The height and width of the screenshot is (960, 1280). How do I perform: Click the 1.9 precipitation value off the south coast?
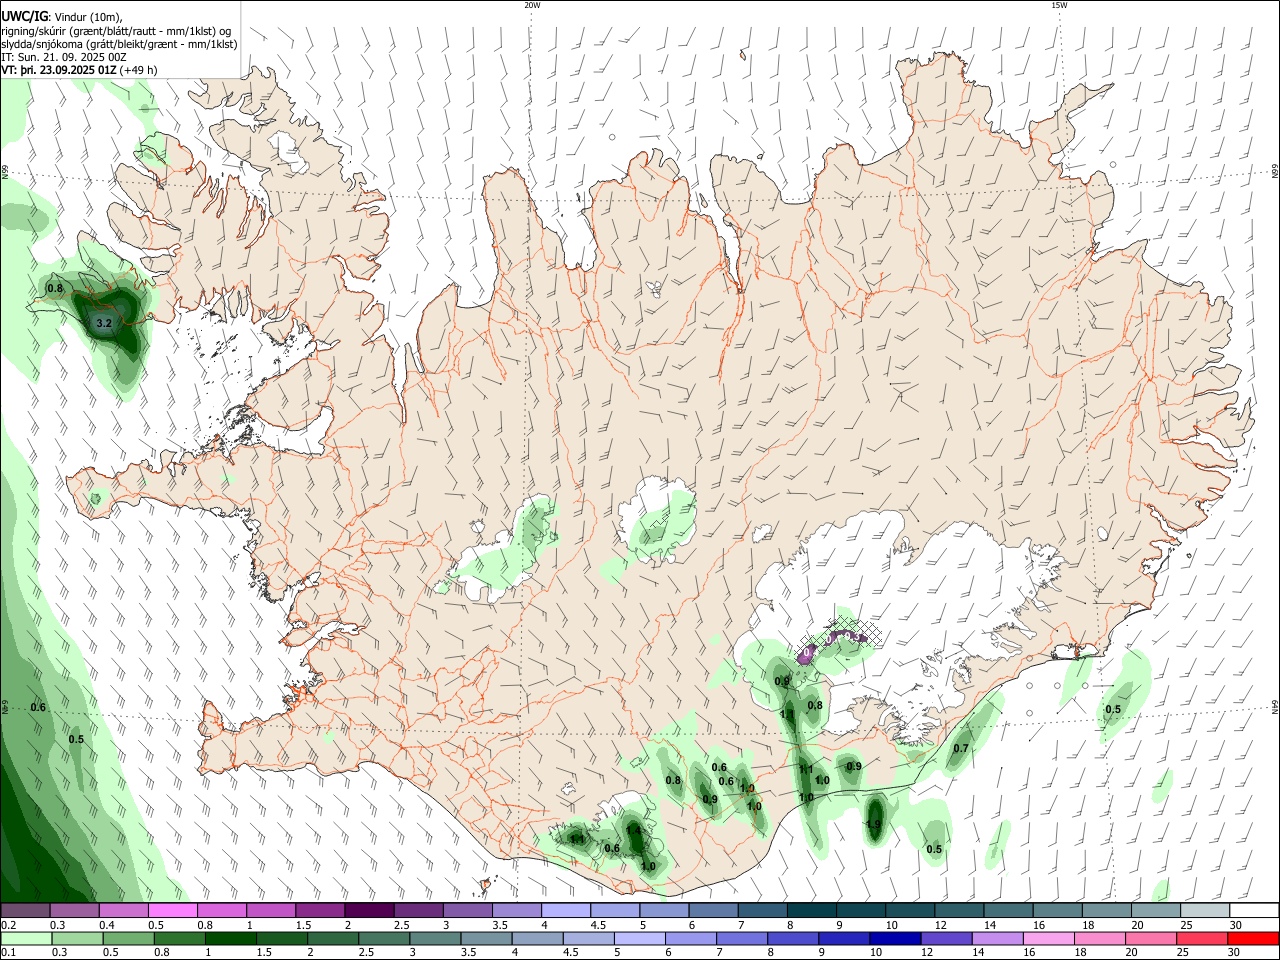(874, 825)
